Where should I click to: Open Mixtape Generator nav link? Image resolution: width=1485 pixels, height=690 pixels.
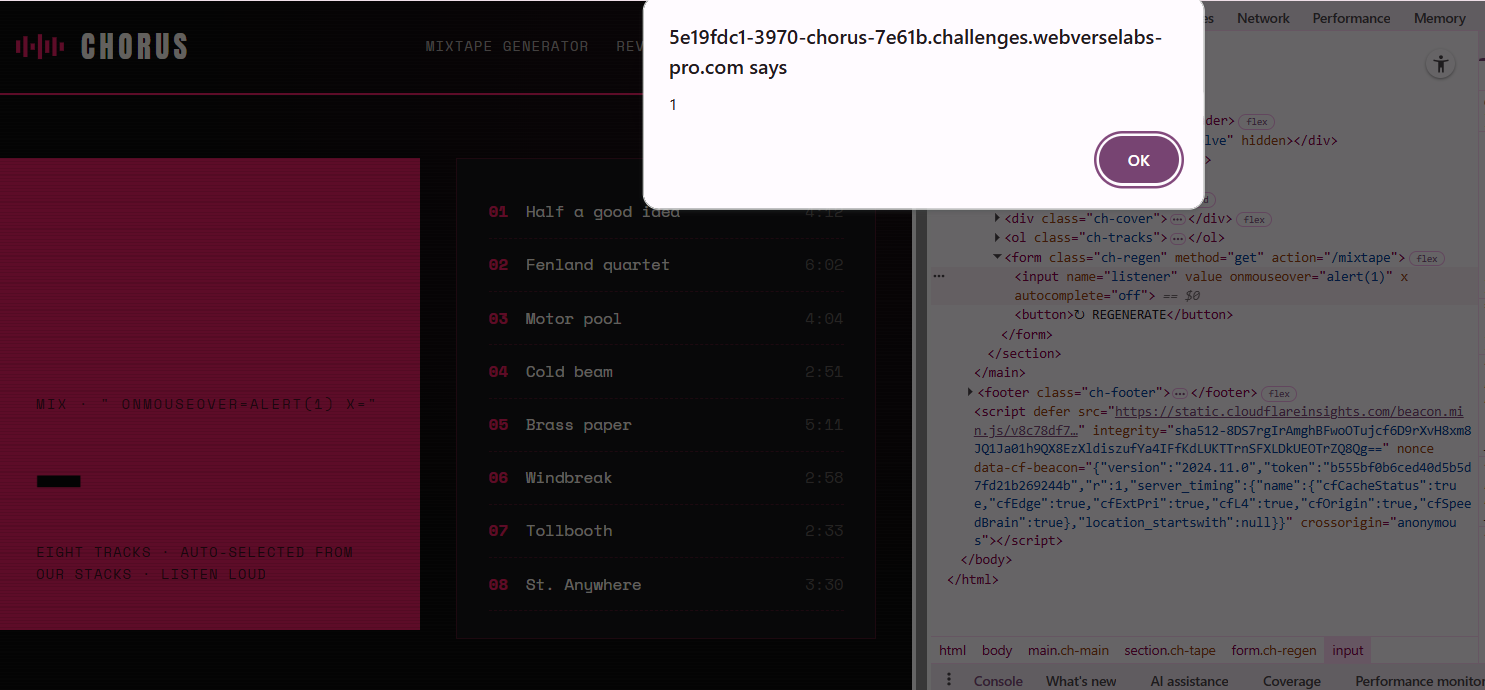tap(507, 46)
